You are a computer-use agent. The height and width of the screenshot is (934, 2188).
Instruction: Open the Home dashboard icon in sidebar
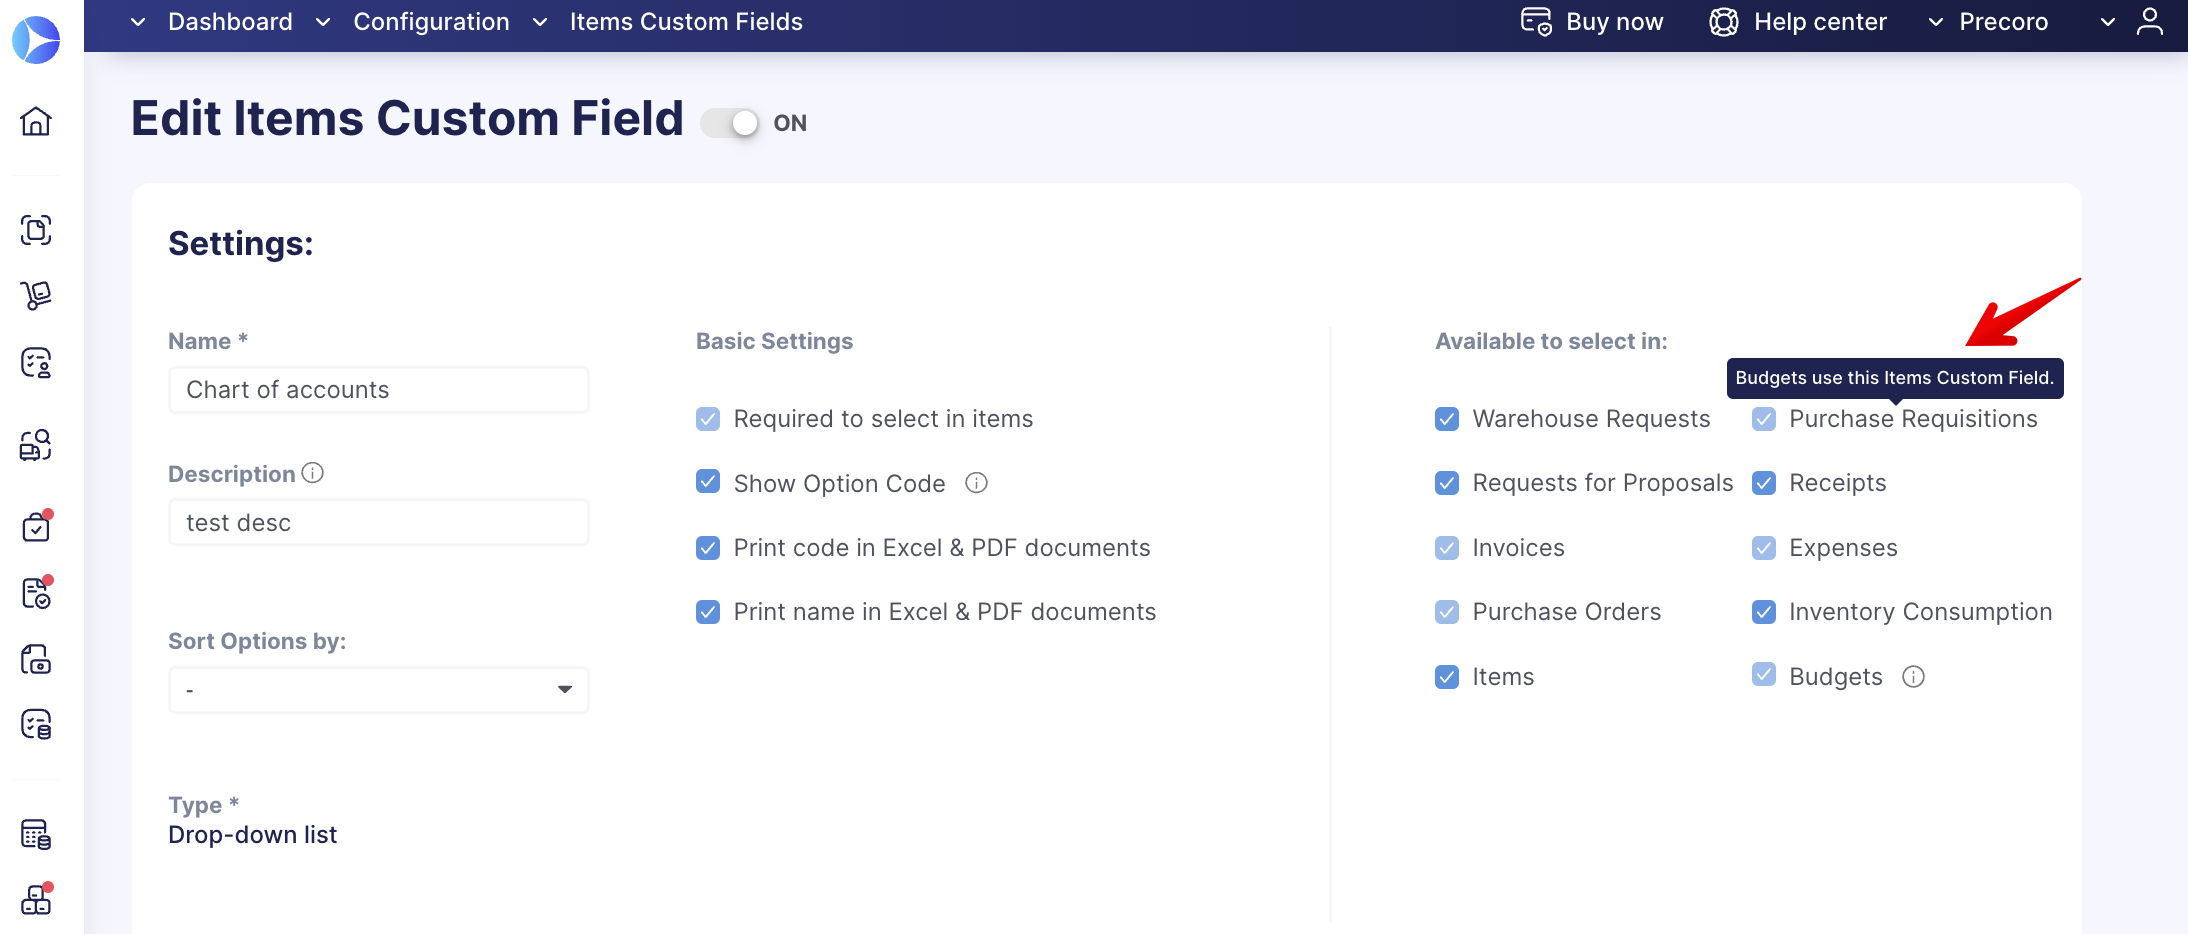pos(37,122)
